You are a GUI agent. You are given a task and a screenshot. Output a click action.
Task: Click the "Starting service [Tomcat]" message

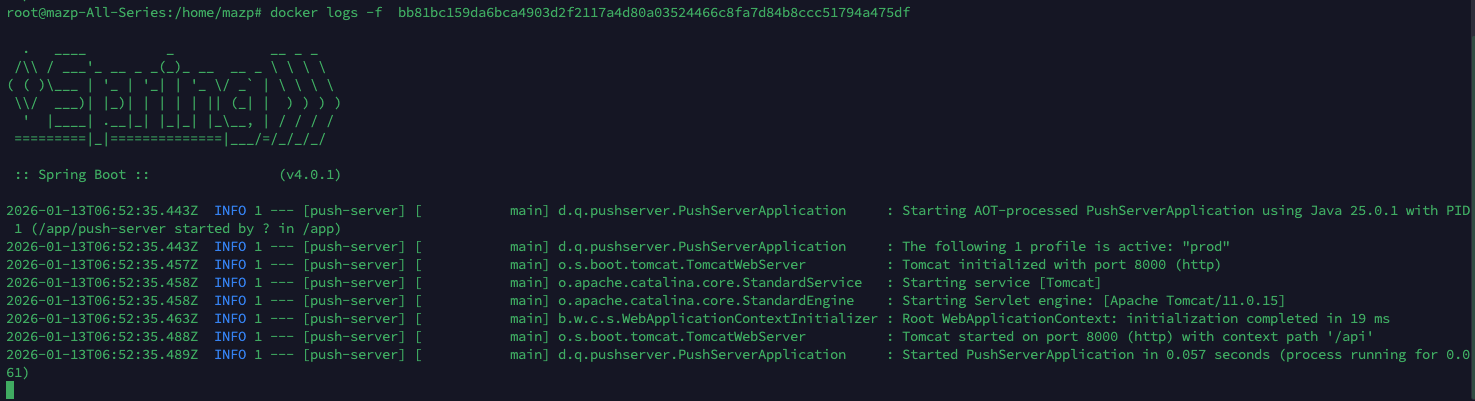click(x=1001, y=283)
